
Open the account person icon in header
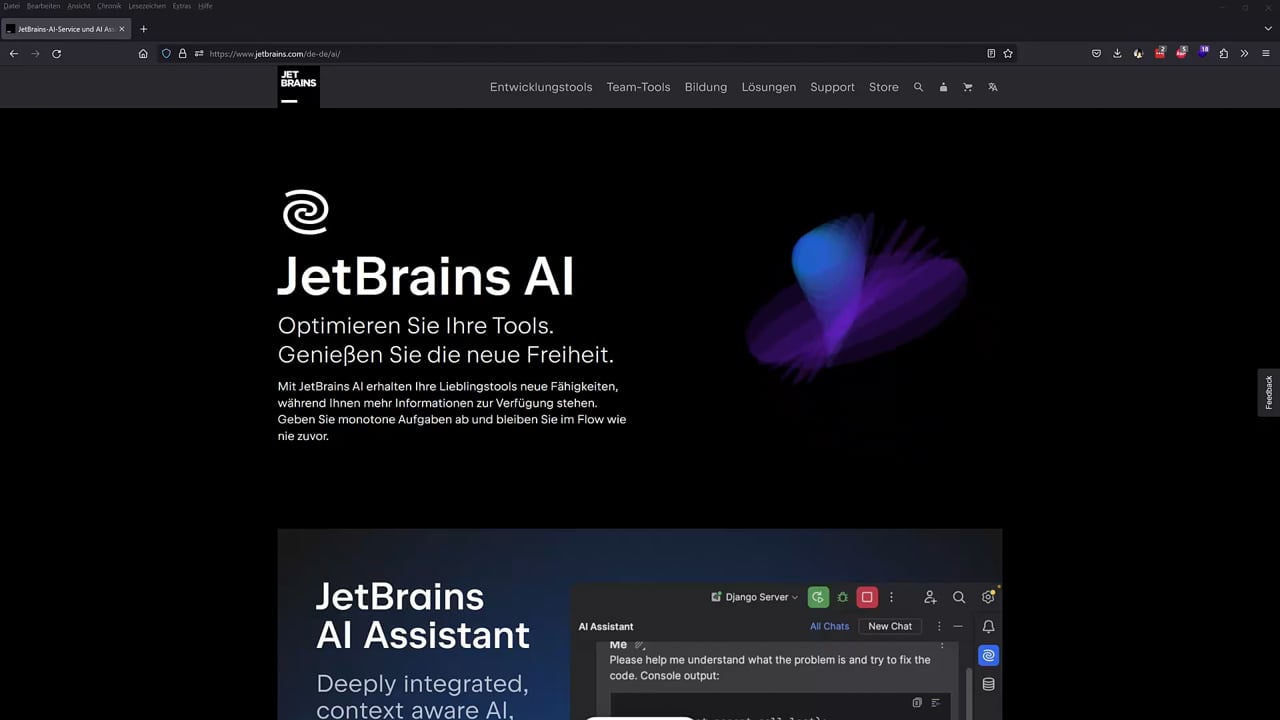943,87
